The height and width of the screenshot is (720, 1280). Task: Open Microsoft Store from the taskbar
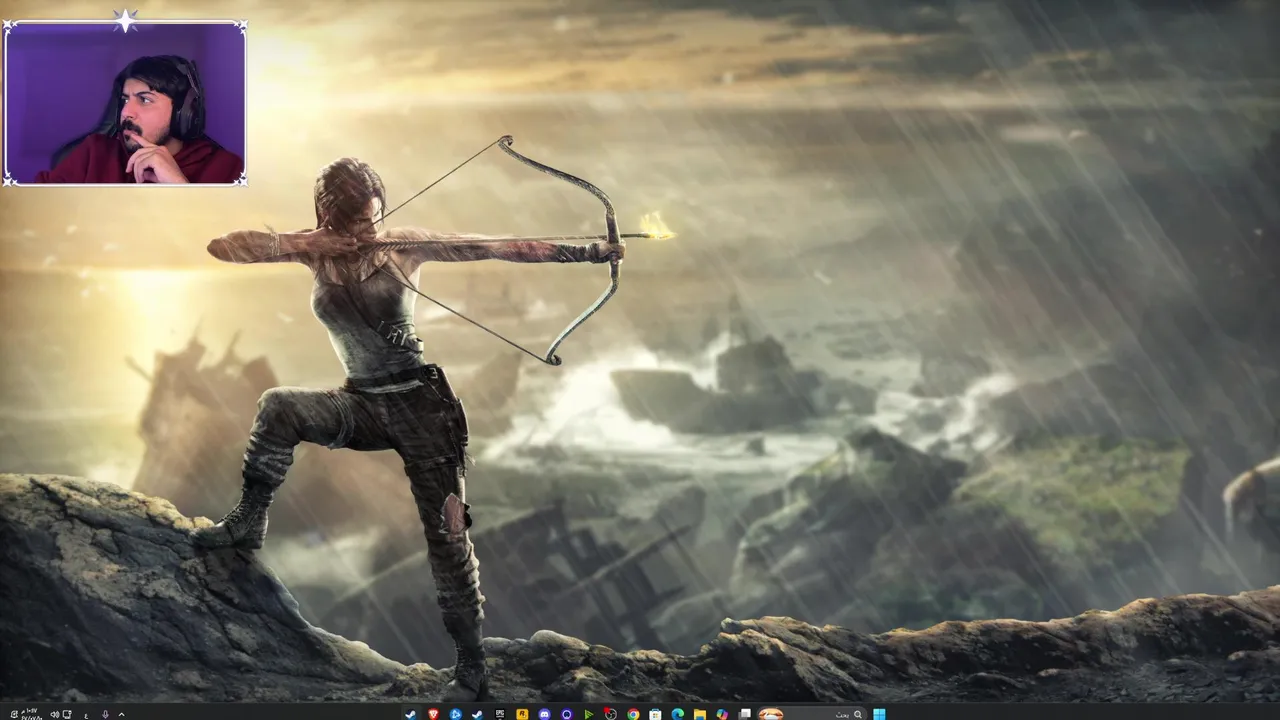(x=655, y=714)
